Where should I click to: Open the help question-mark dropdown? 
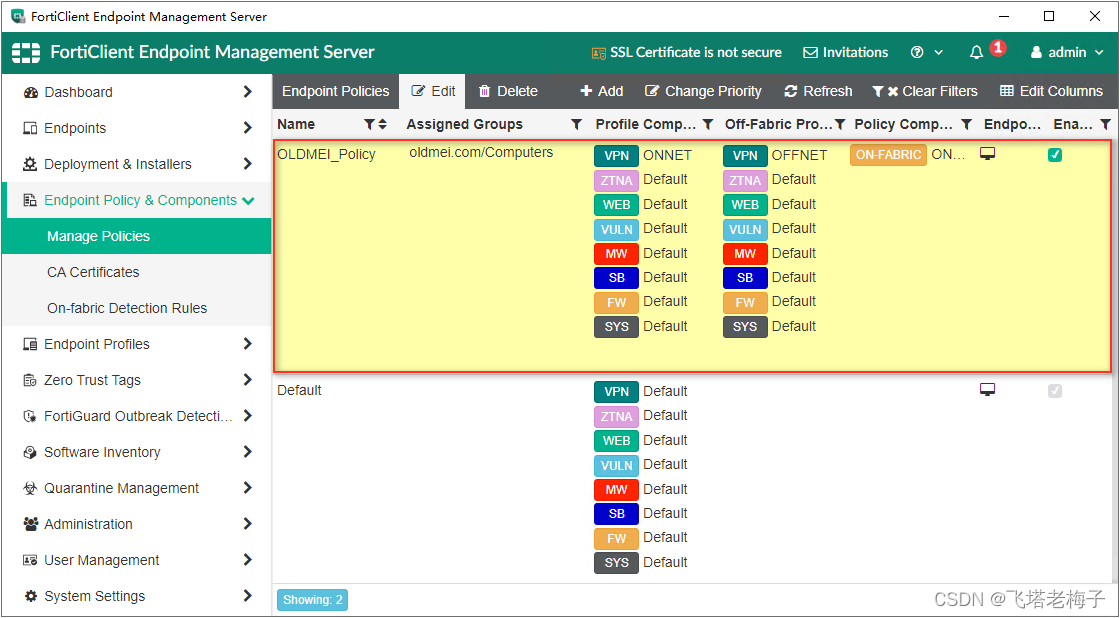927,52
